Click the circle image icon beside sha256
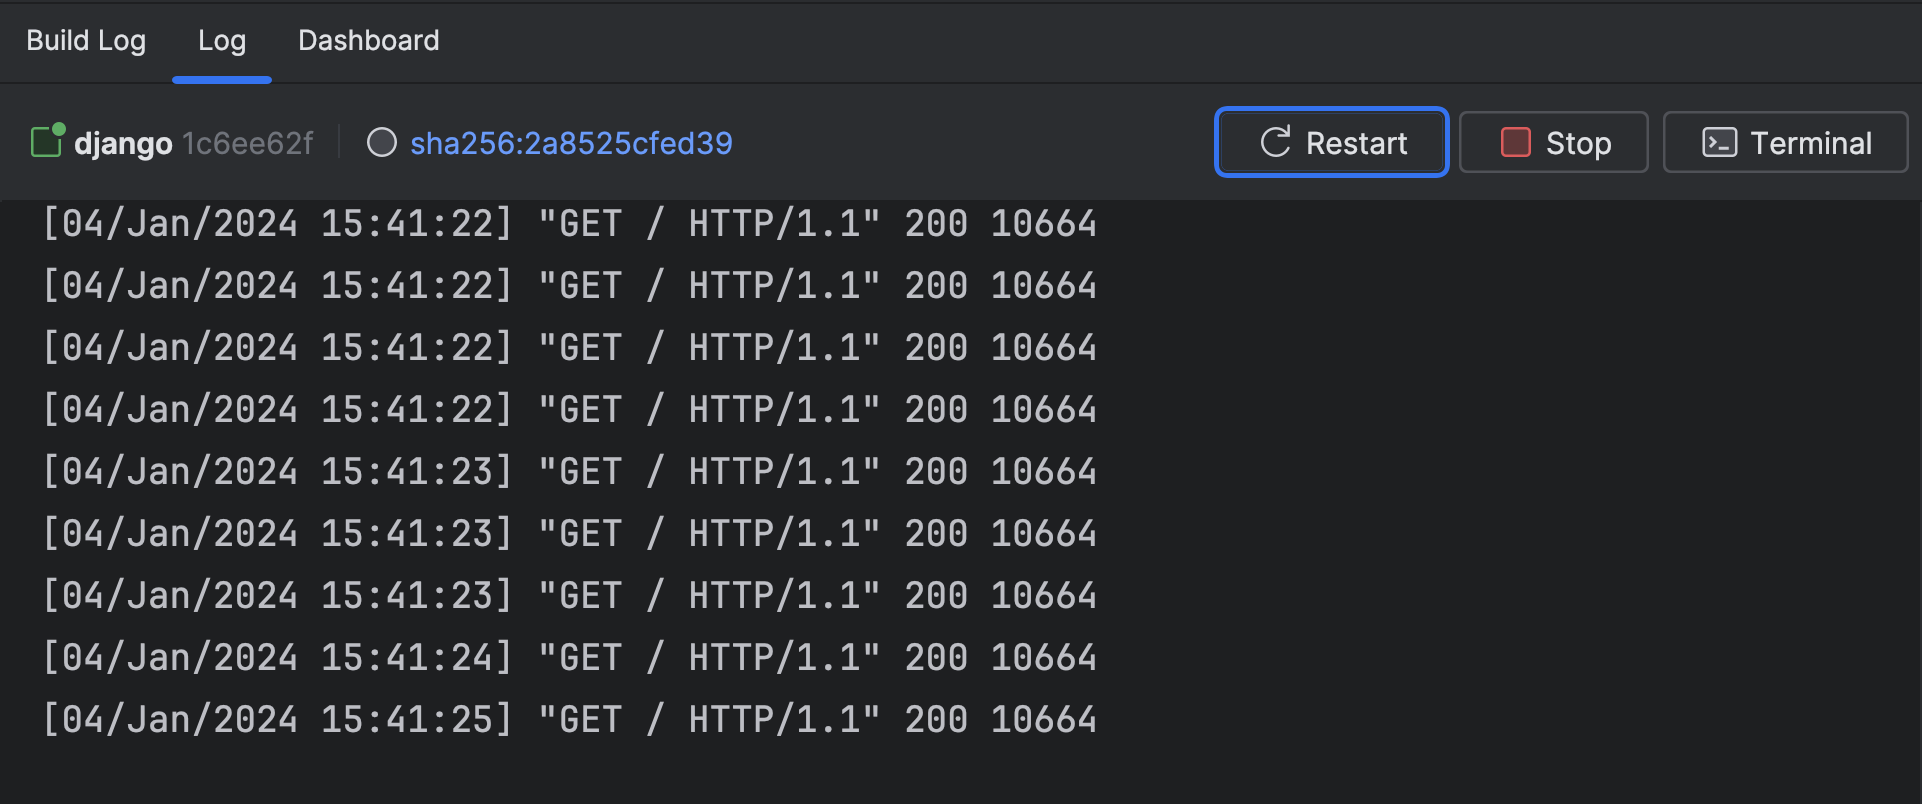1922x804 pixels. (x=382, y=143)
